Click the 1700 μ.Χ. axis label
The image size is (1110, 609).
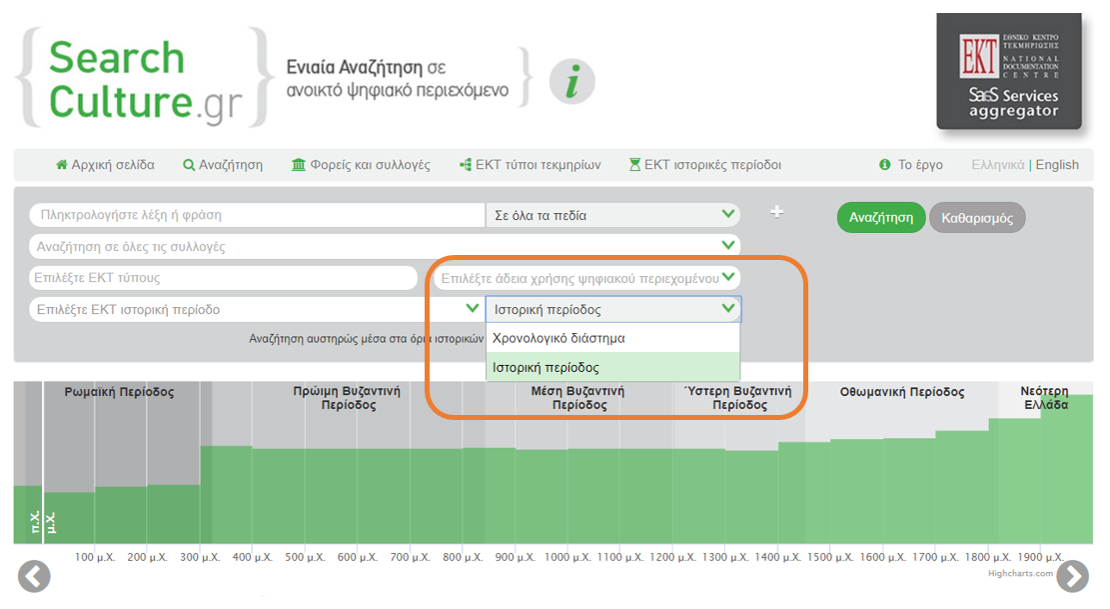click(x=935, y=557)
